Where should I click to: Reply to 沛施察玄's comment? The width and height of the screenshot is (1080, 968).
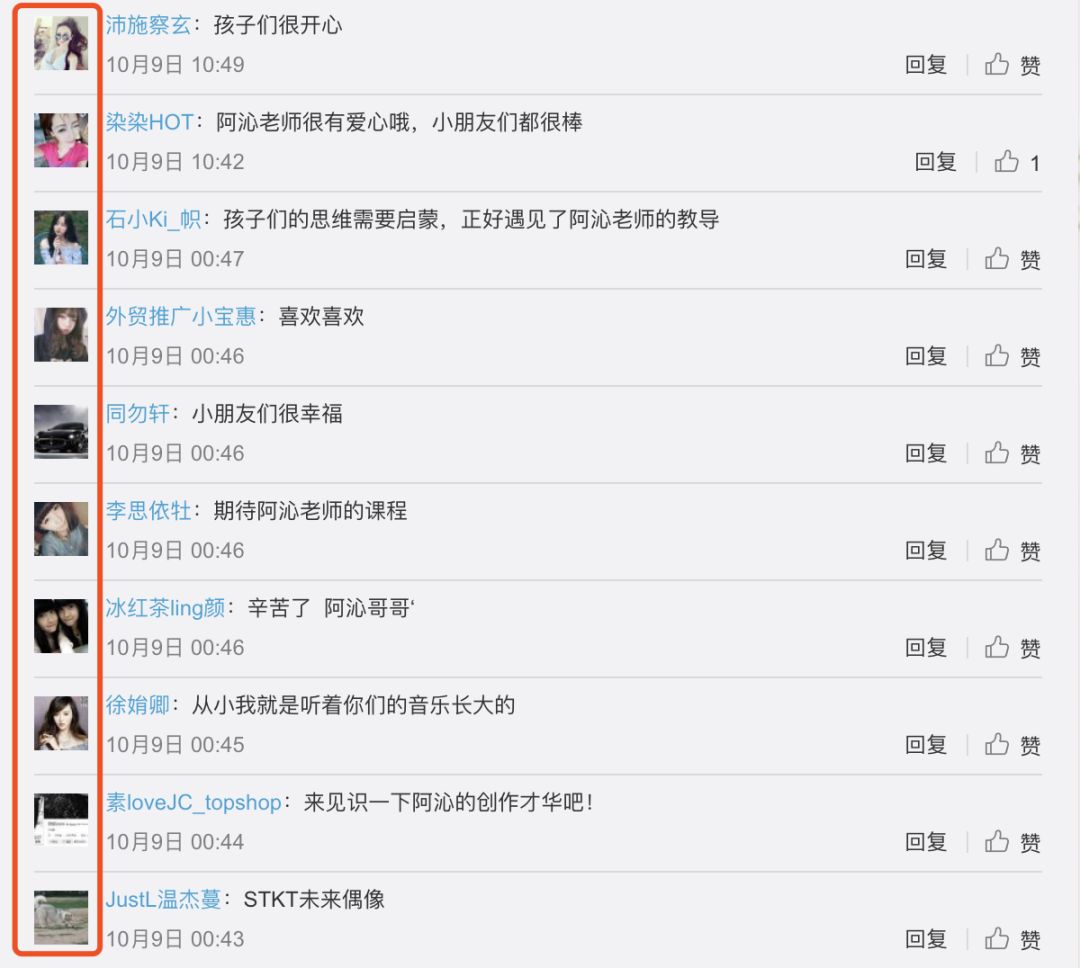pyautogui.click(x=926, y=65)
